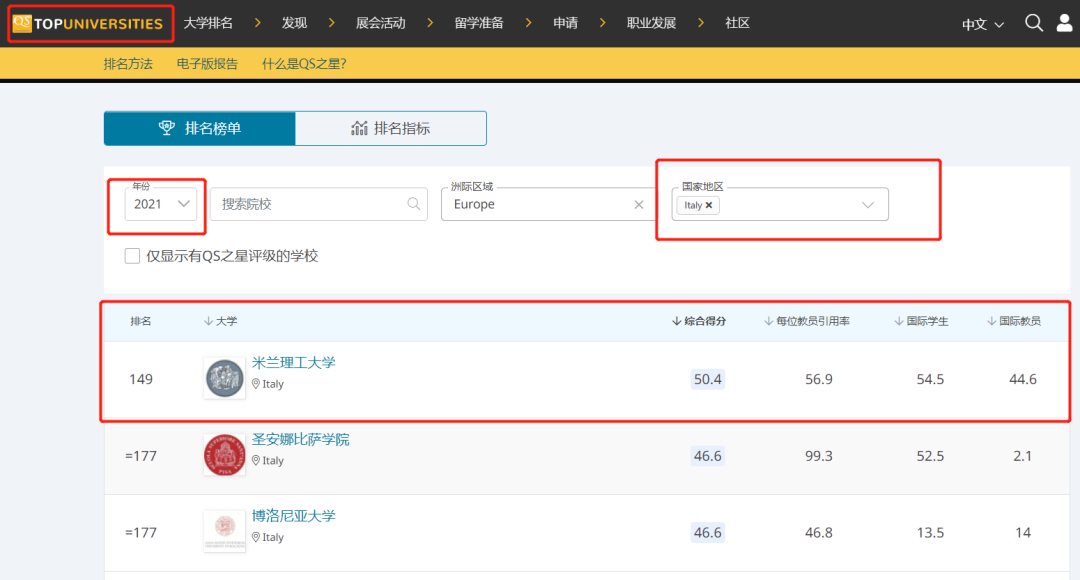
Task: Tick 仅显示有QS之星评级的学校 checkbox
Action: (132, 256)
